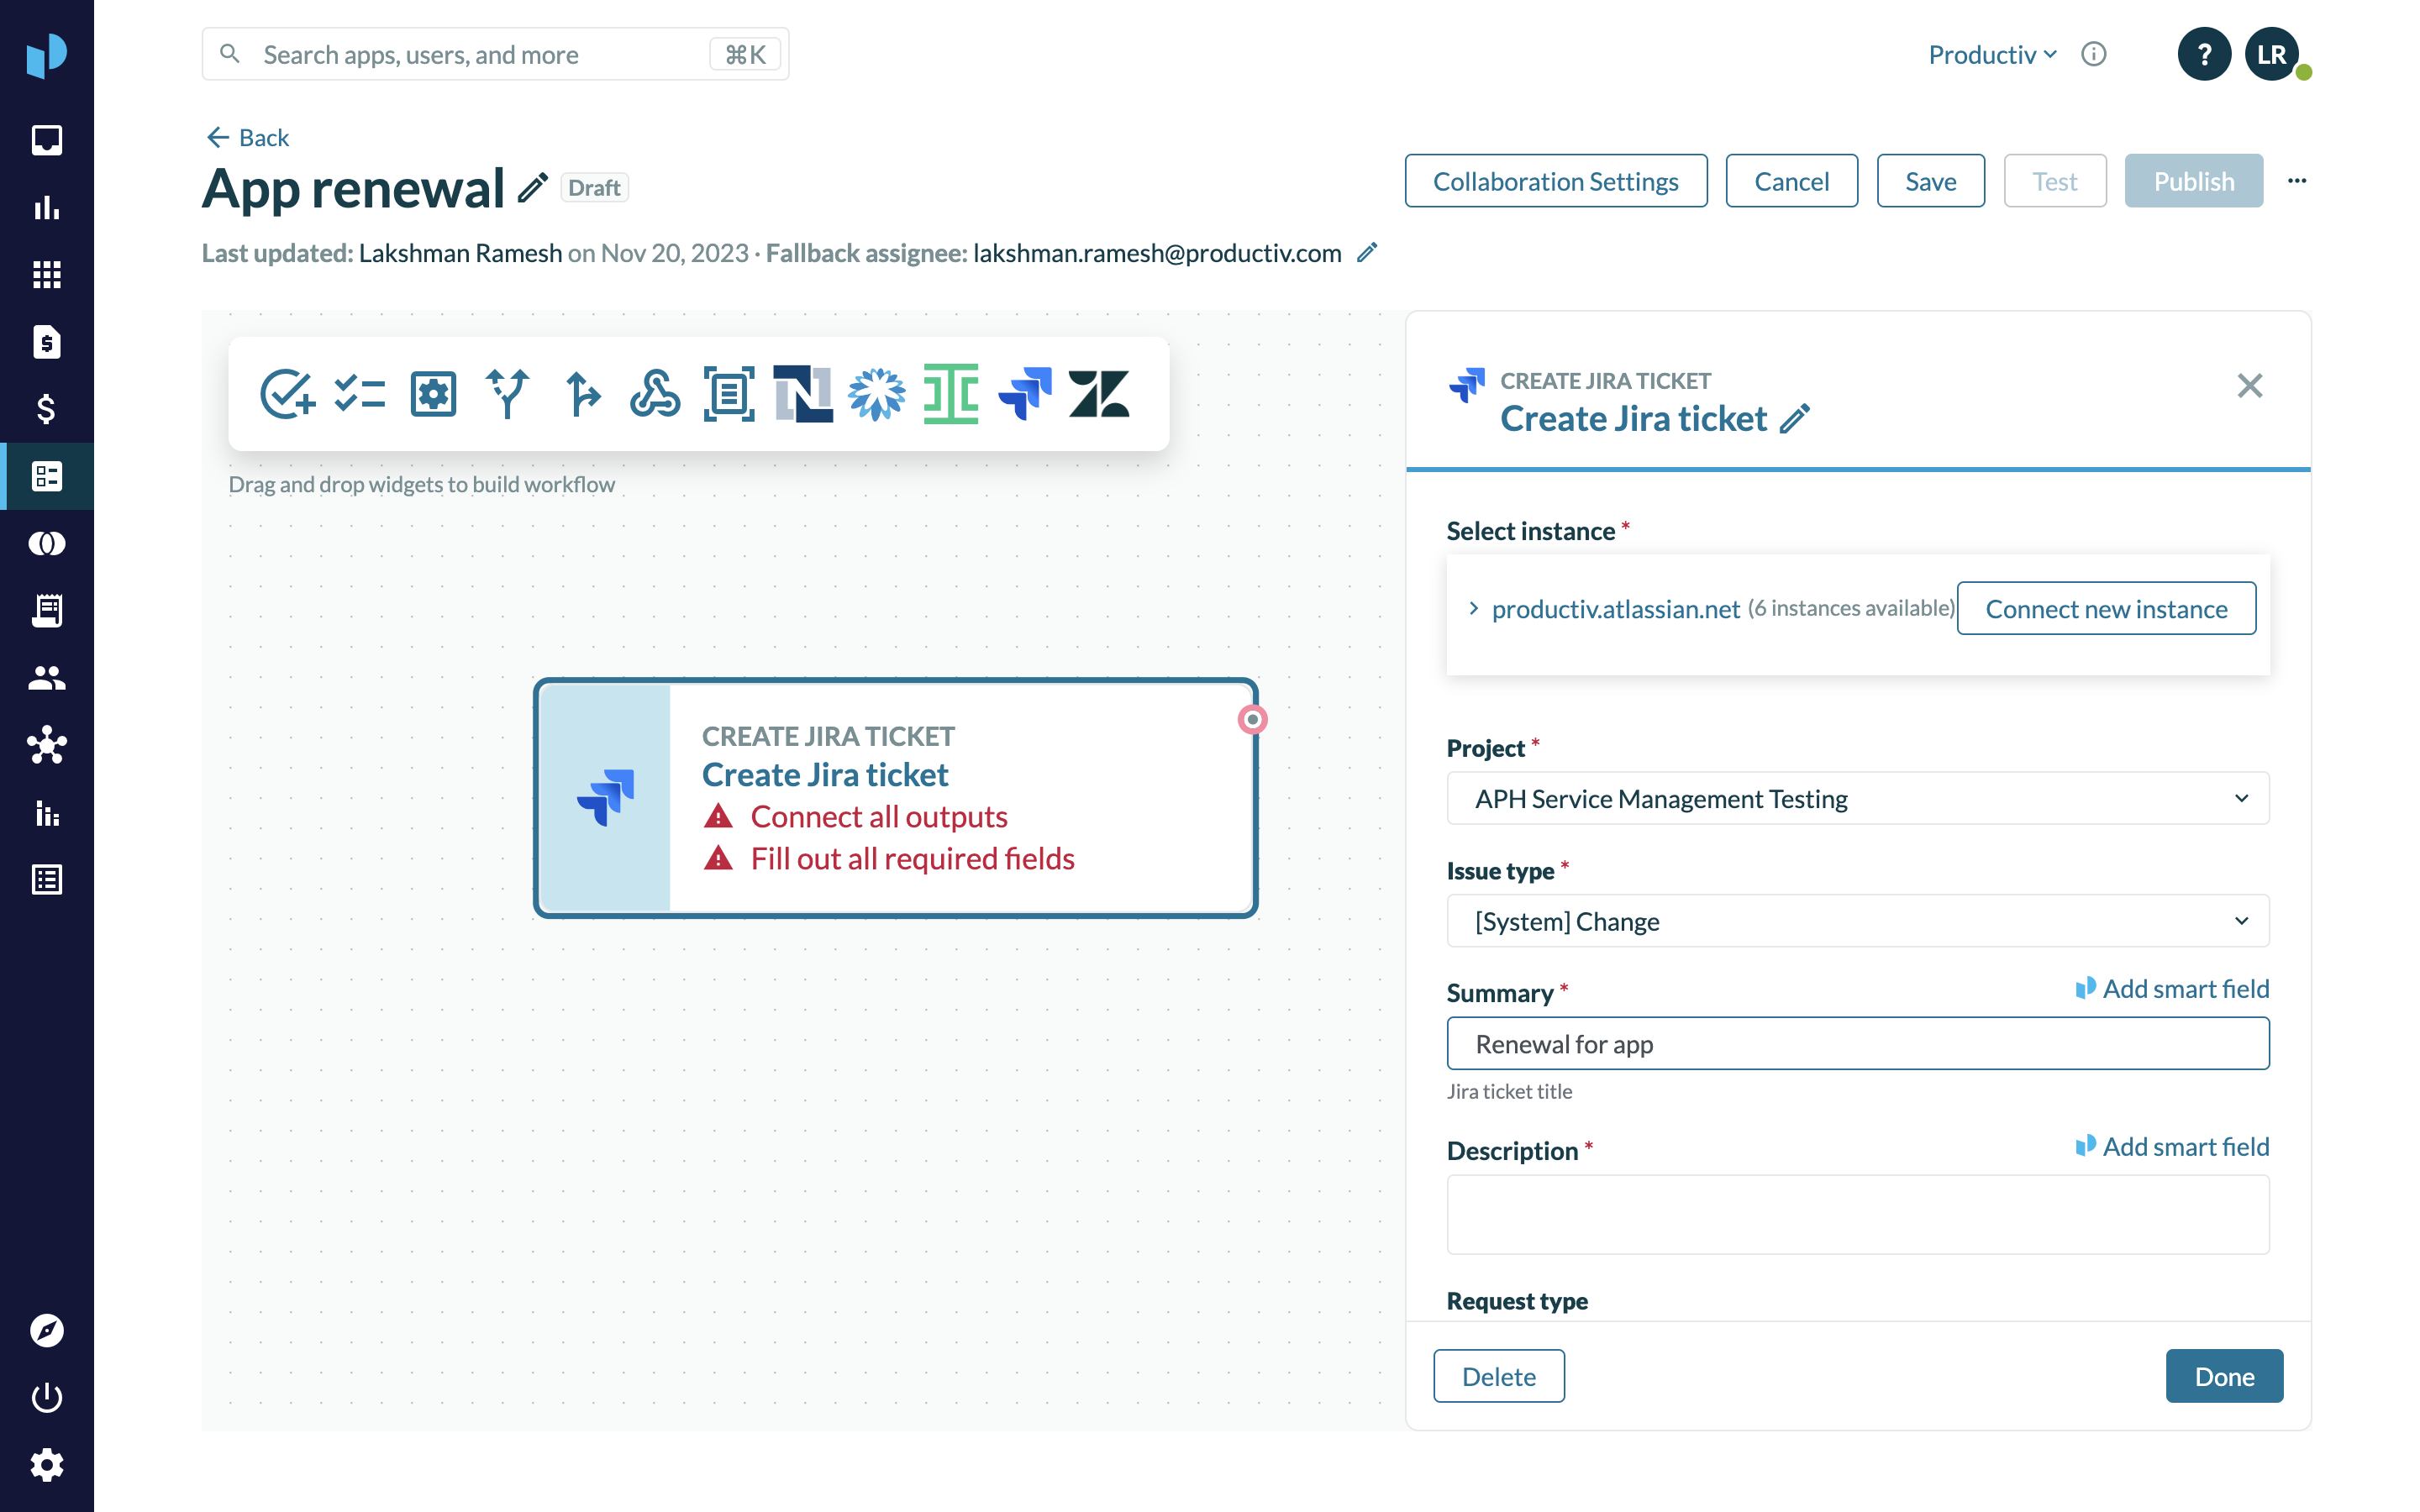Open the Project dropdown
The width and height of the screenshot is (2420, 1512).
pyautogui.click(x=1857, y=798)
